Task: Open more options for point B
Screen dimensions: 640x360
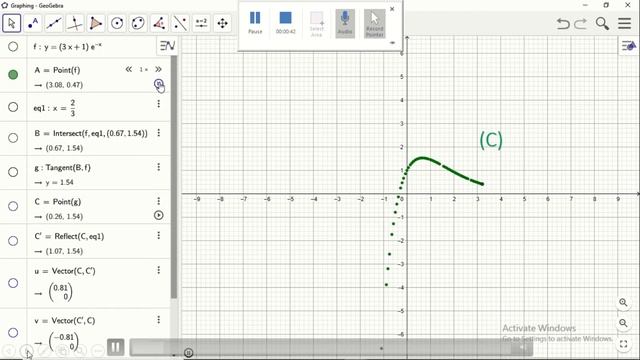Action: click(158, 133)
